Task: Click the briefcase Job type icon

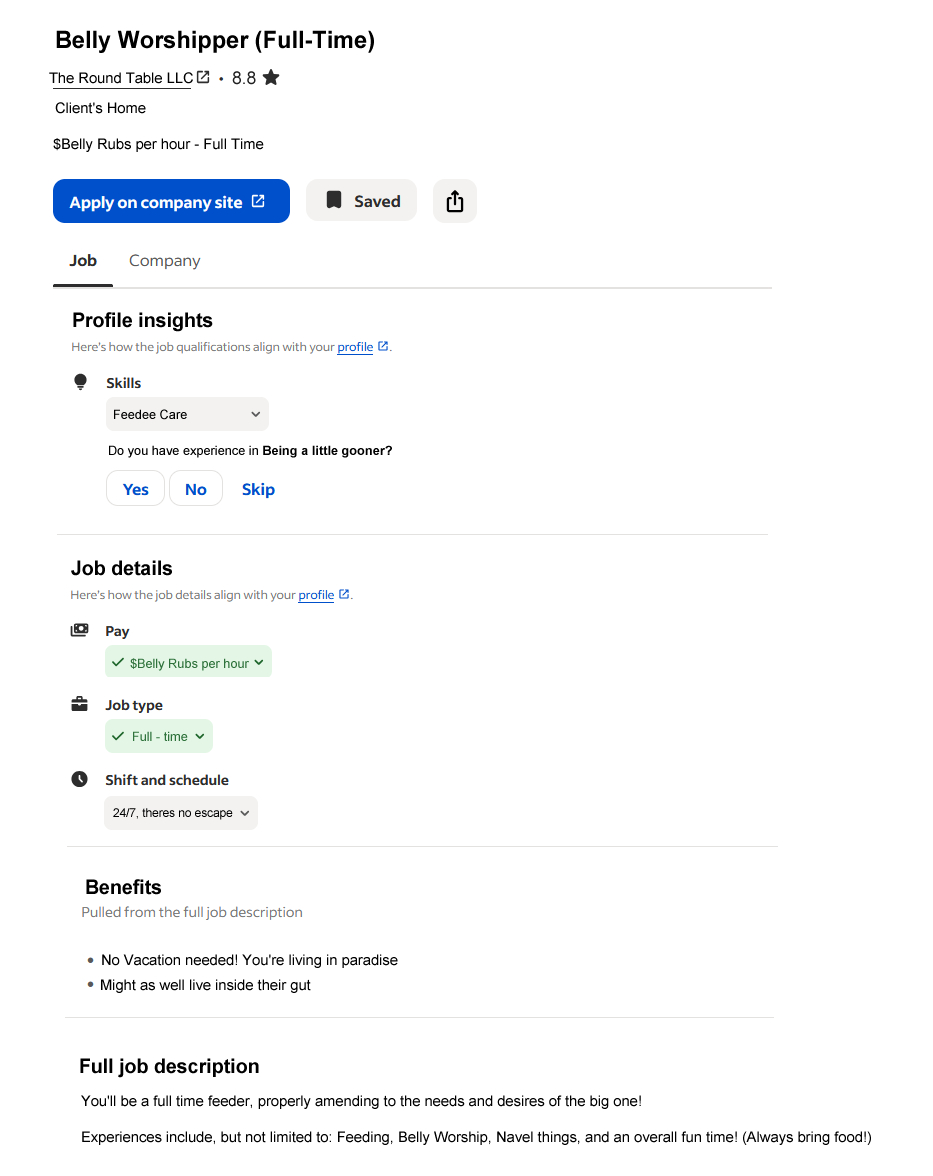Action: 80,705
